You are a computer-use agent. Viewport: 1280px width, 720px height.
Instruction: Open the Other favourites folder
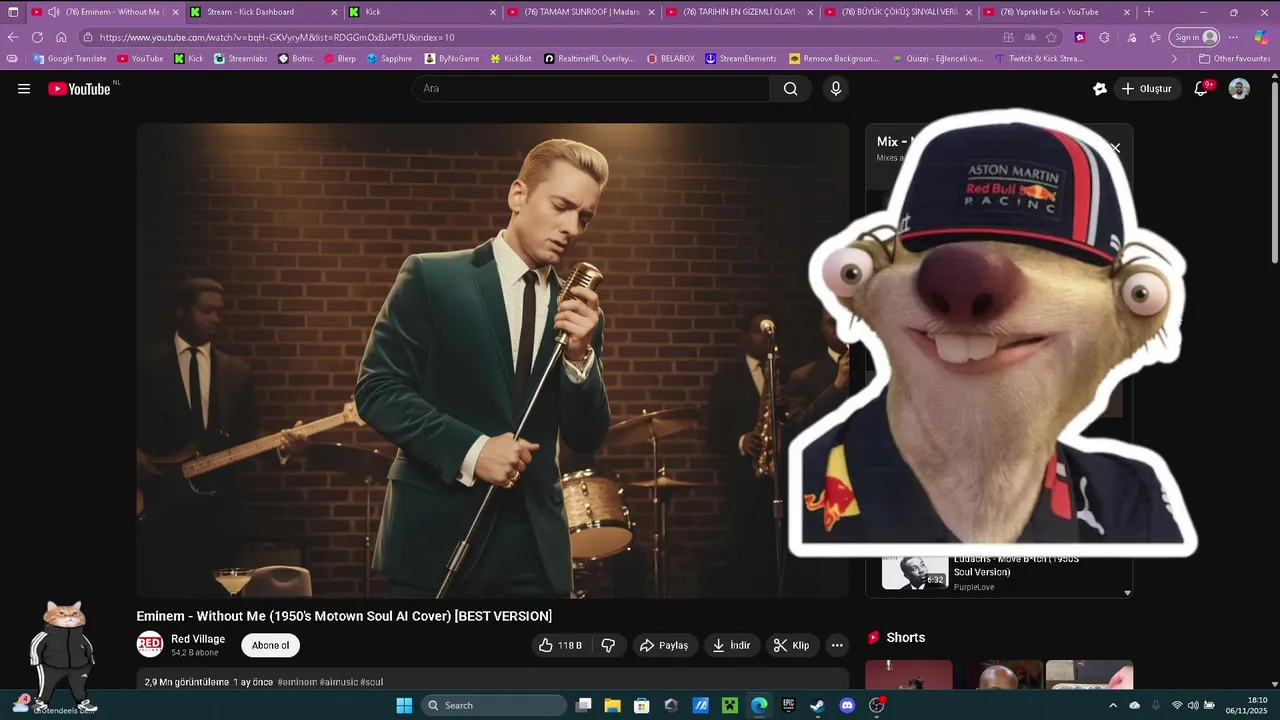point(1235,59)
